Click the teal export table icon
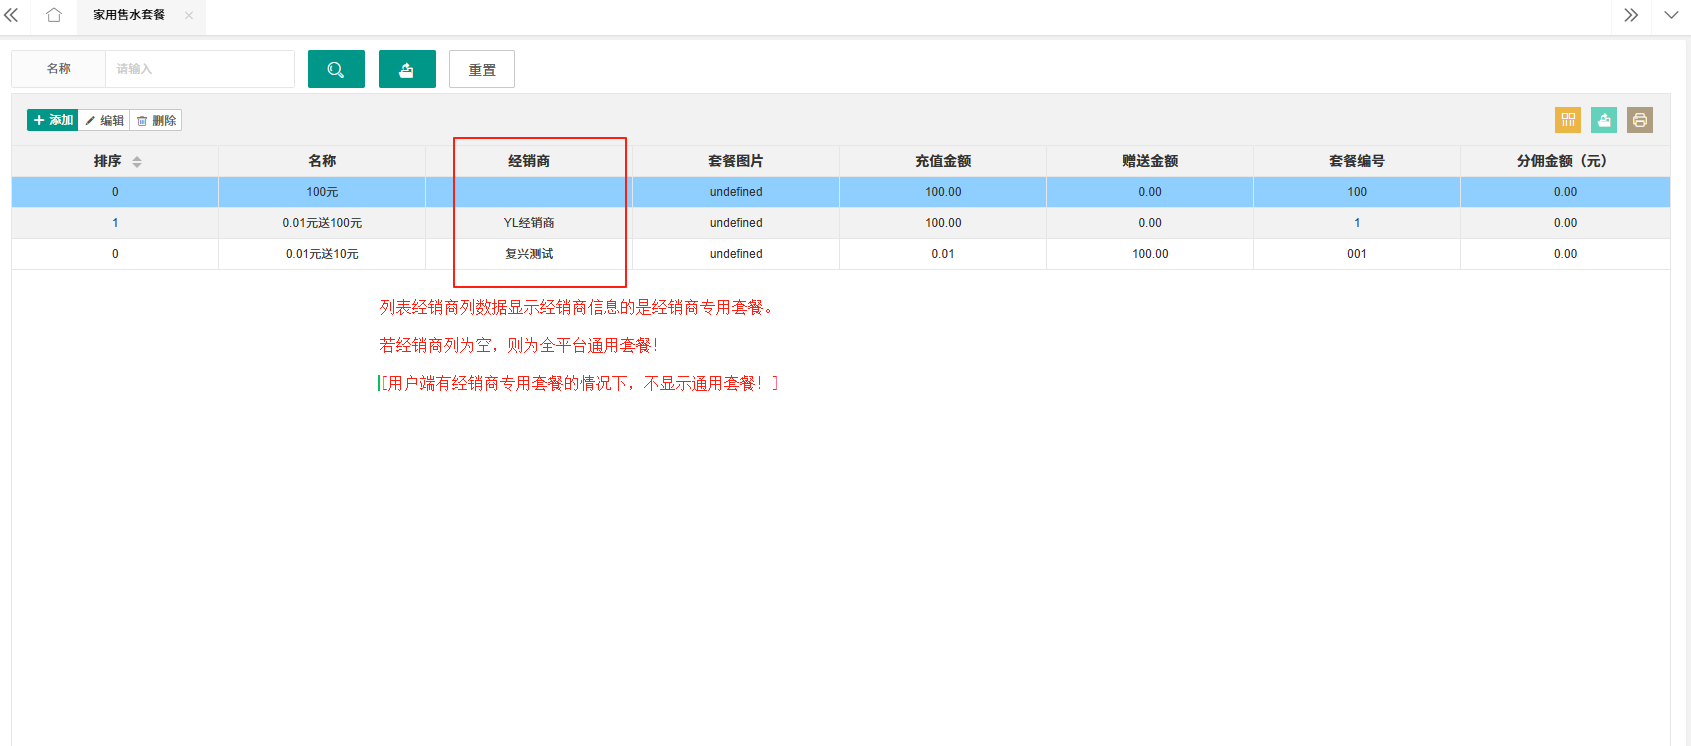 (1604, 120)
